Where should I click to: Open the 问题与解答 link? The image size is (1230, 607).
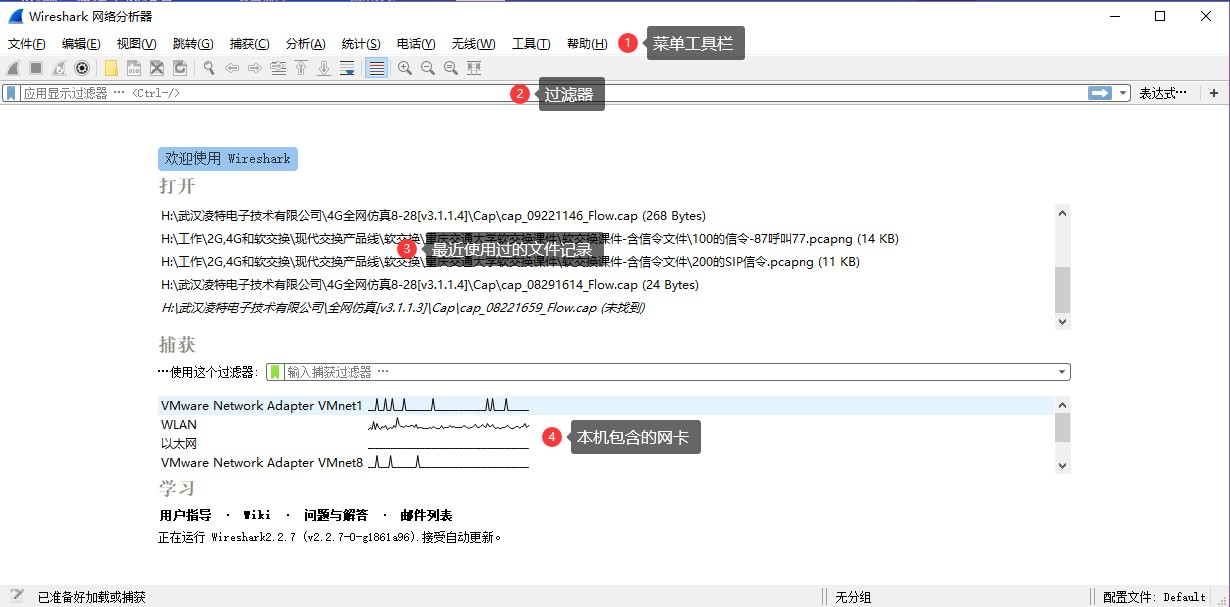[x=337, y=516]
